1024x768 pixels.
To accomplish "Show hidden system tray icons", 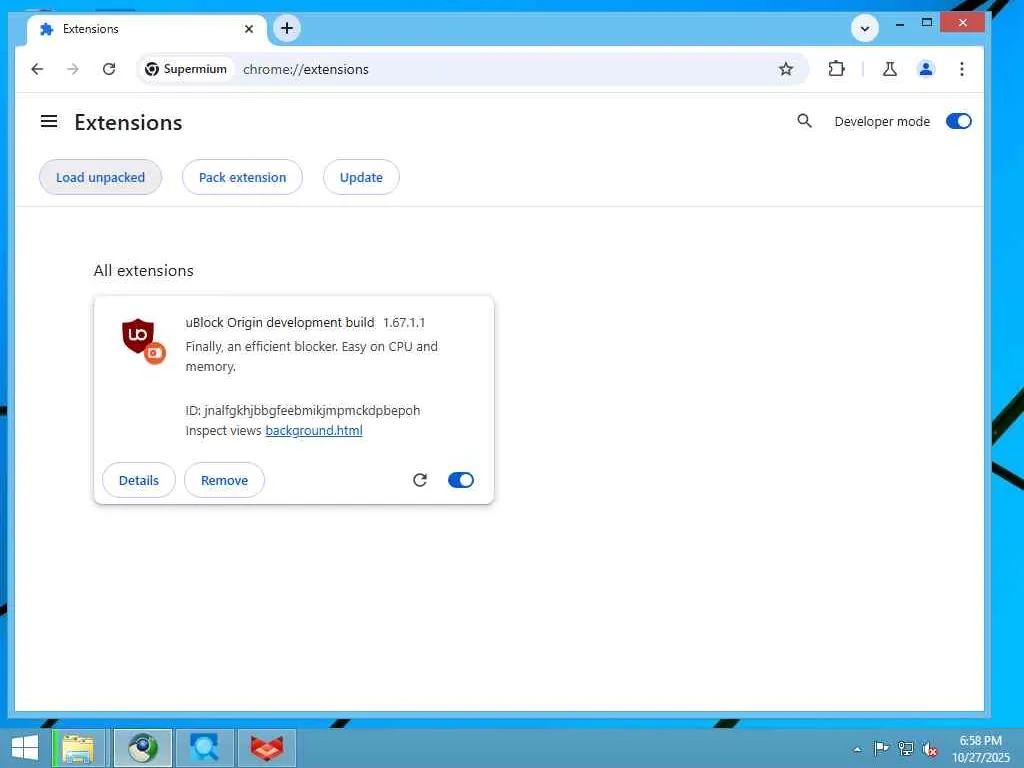I will [857, 749].
